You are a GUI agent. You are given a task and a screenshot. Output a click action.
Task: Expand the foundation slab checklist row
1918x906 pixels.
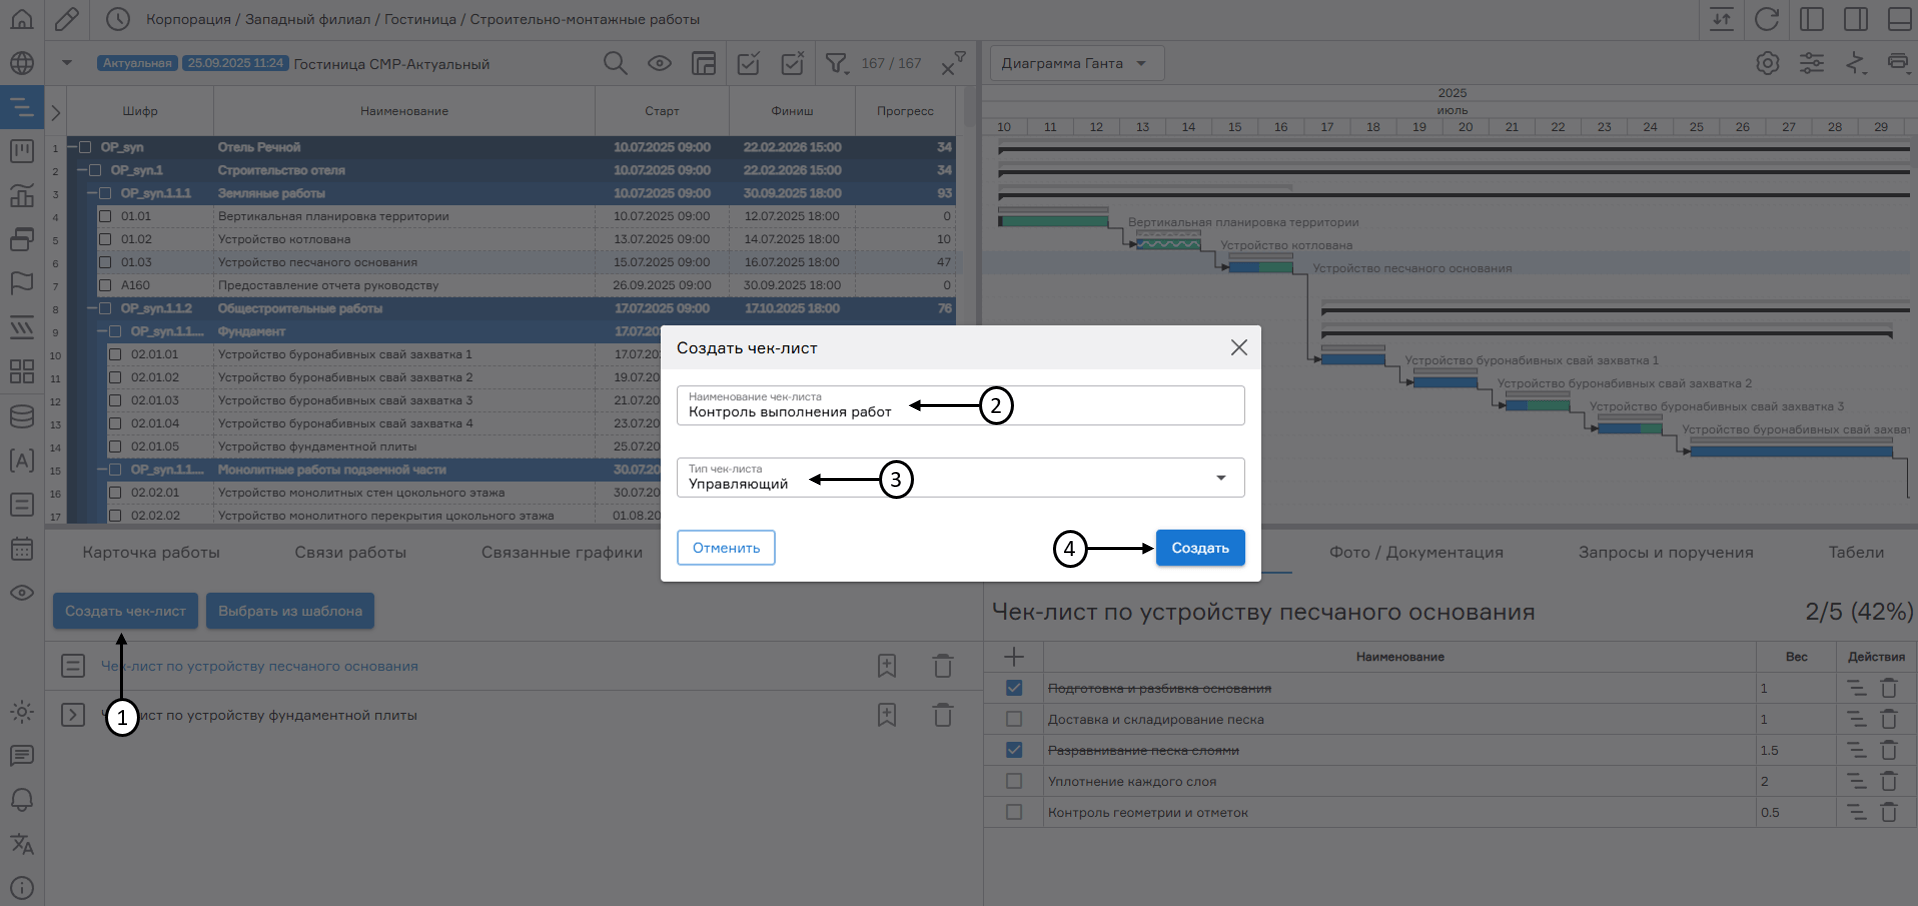73,715
